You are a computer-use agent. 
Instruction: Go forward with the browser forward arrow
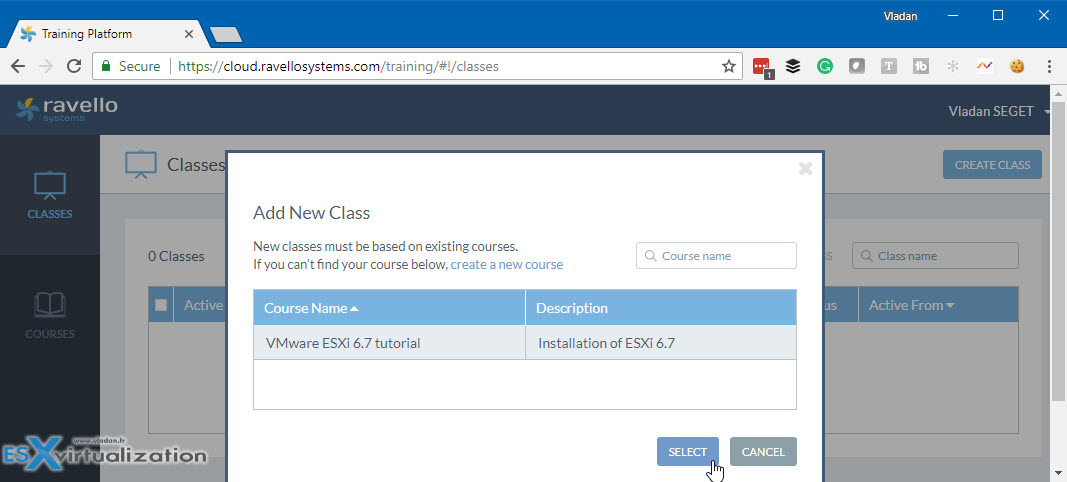point(46,66)
